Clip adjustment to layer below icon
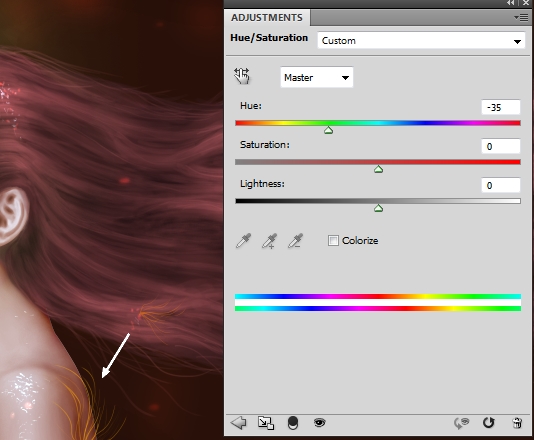 tap(293, 423)
